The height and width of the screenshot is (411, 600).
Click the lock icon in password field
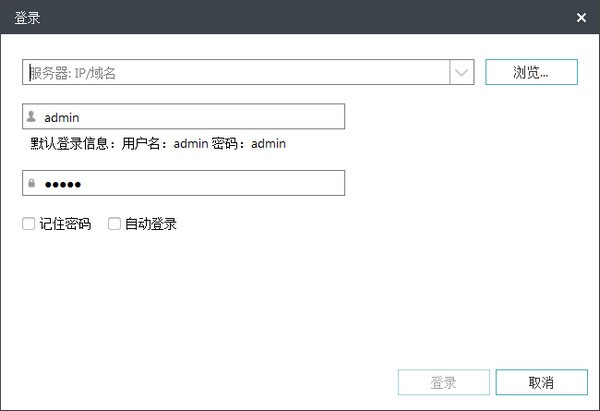tap(31, 183)
